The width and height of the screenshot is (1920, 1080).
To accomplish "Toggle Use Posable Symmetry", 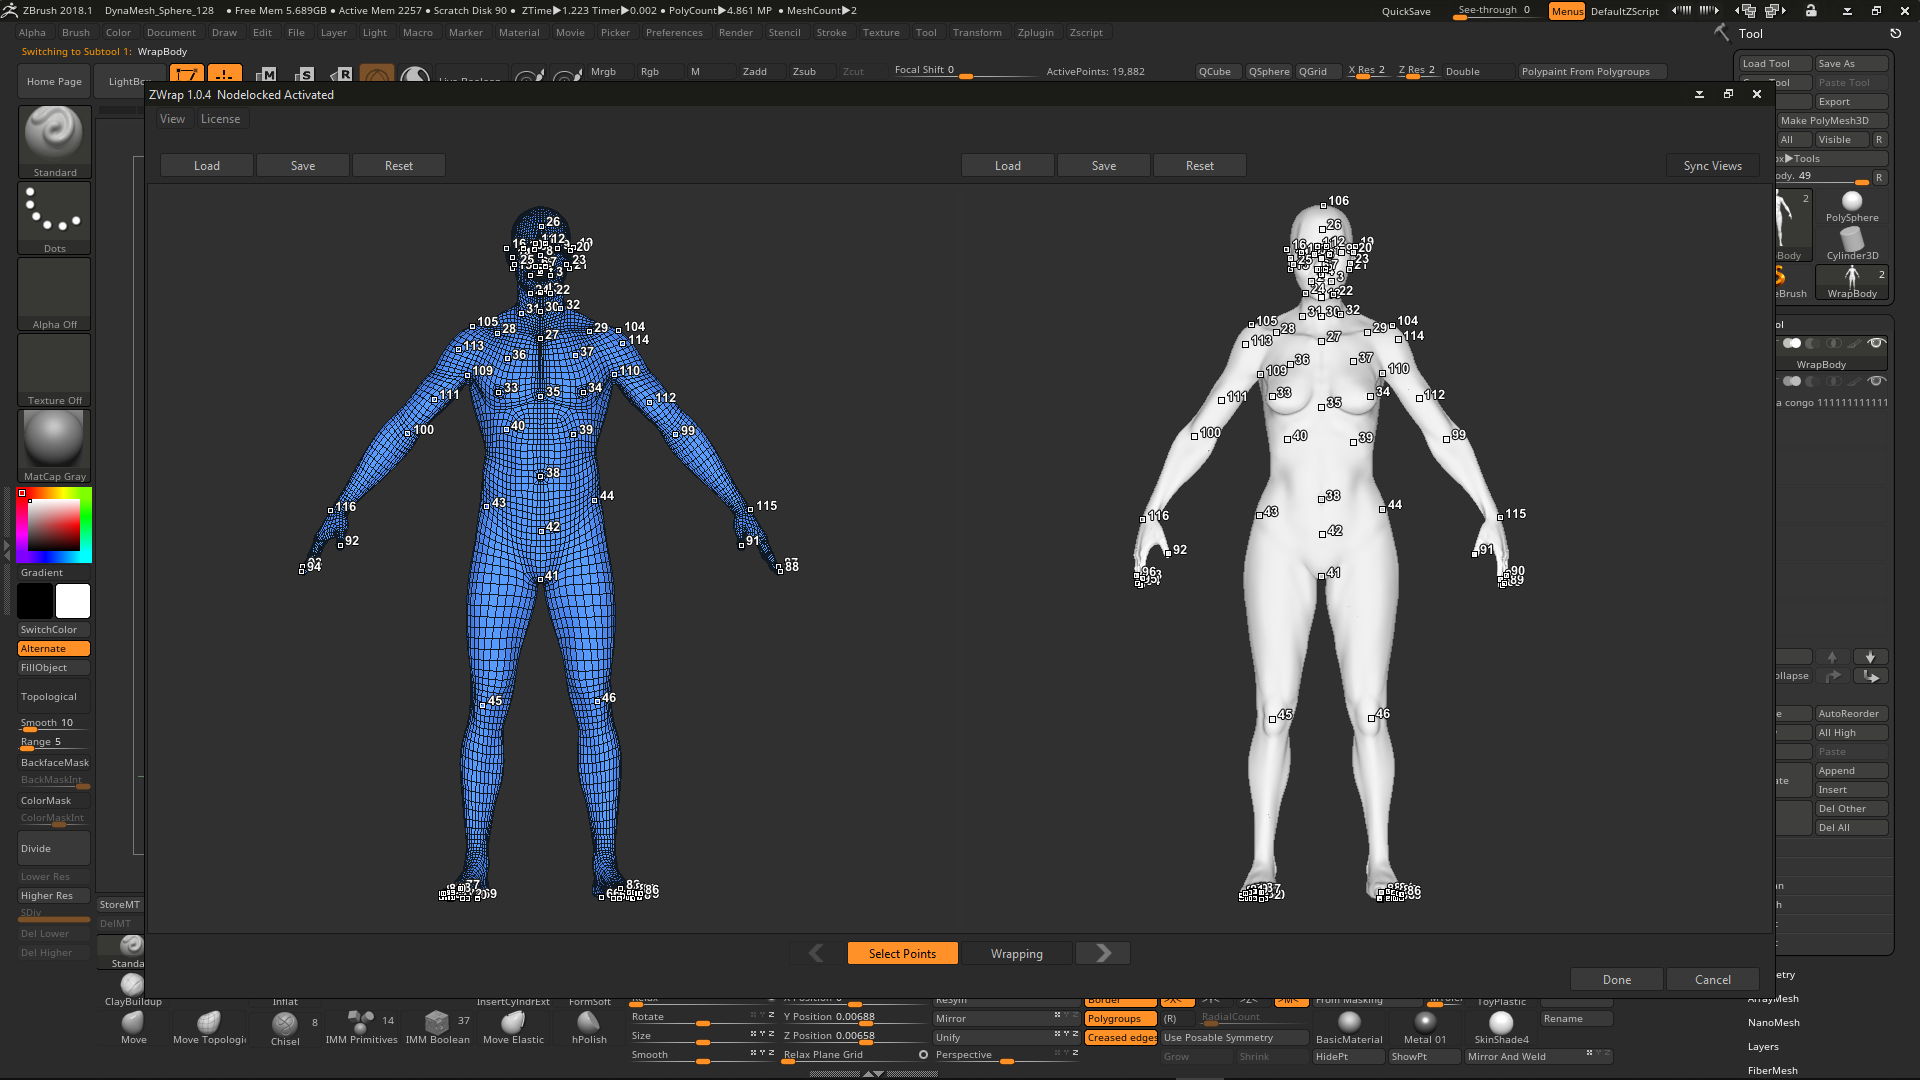I will pyautogui.click(x=1235, y=1038).
